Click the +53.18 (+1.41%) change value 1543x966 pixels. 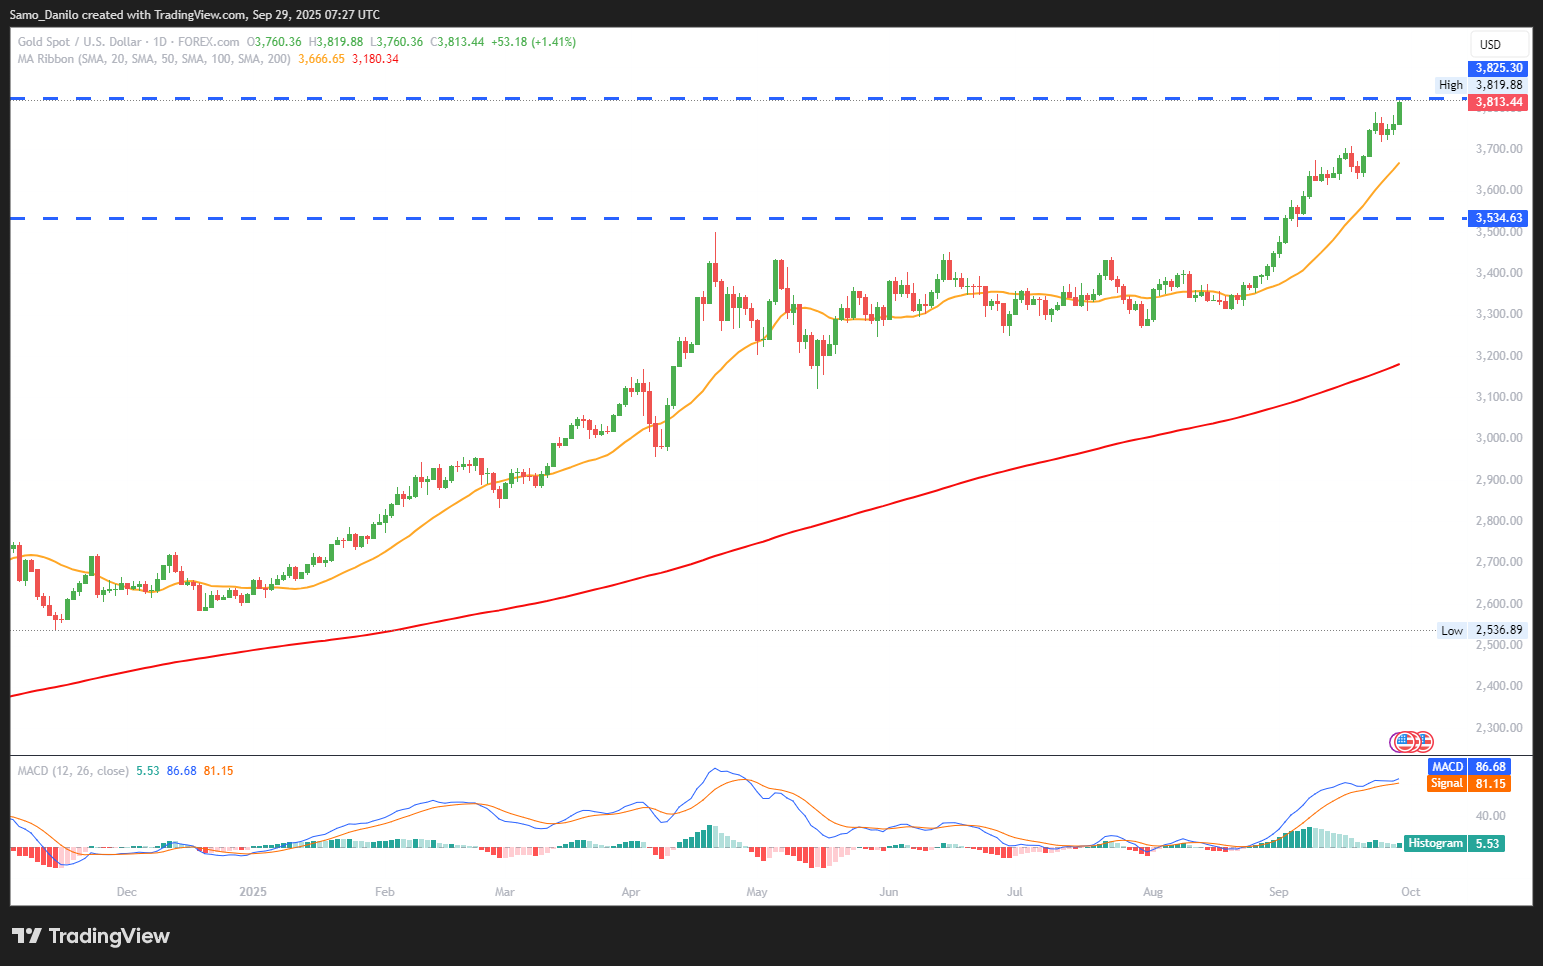coord(532,42)
